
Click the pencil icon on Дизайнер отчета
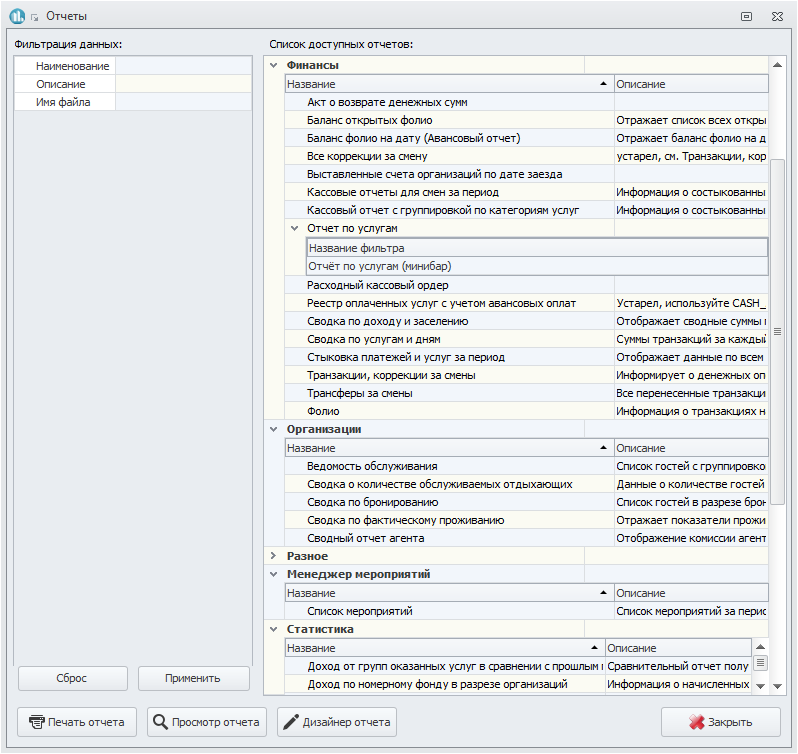pos(291,722)
